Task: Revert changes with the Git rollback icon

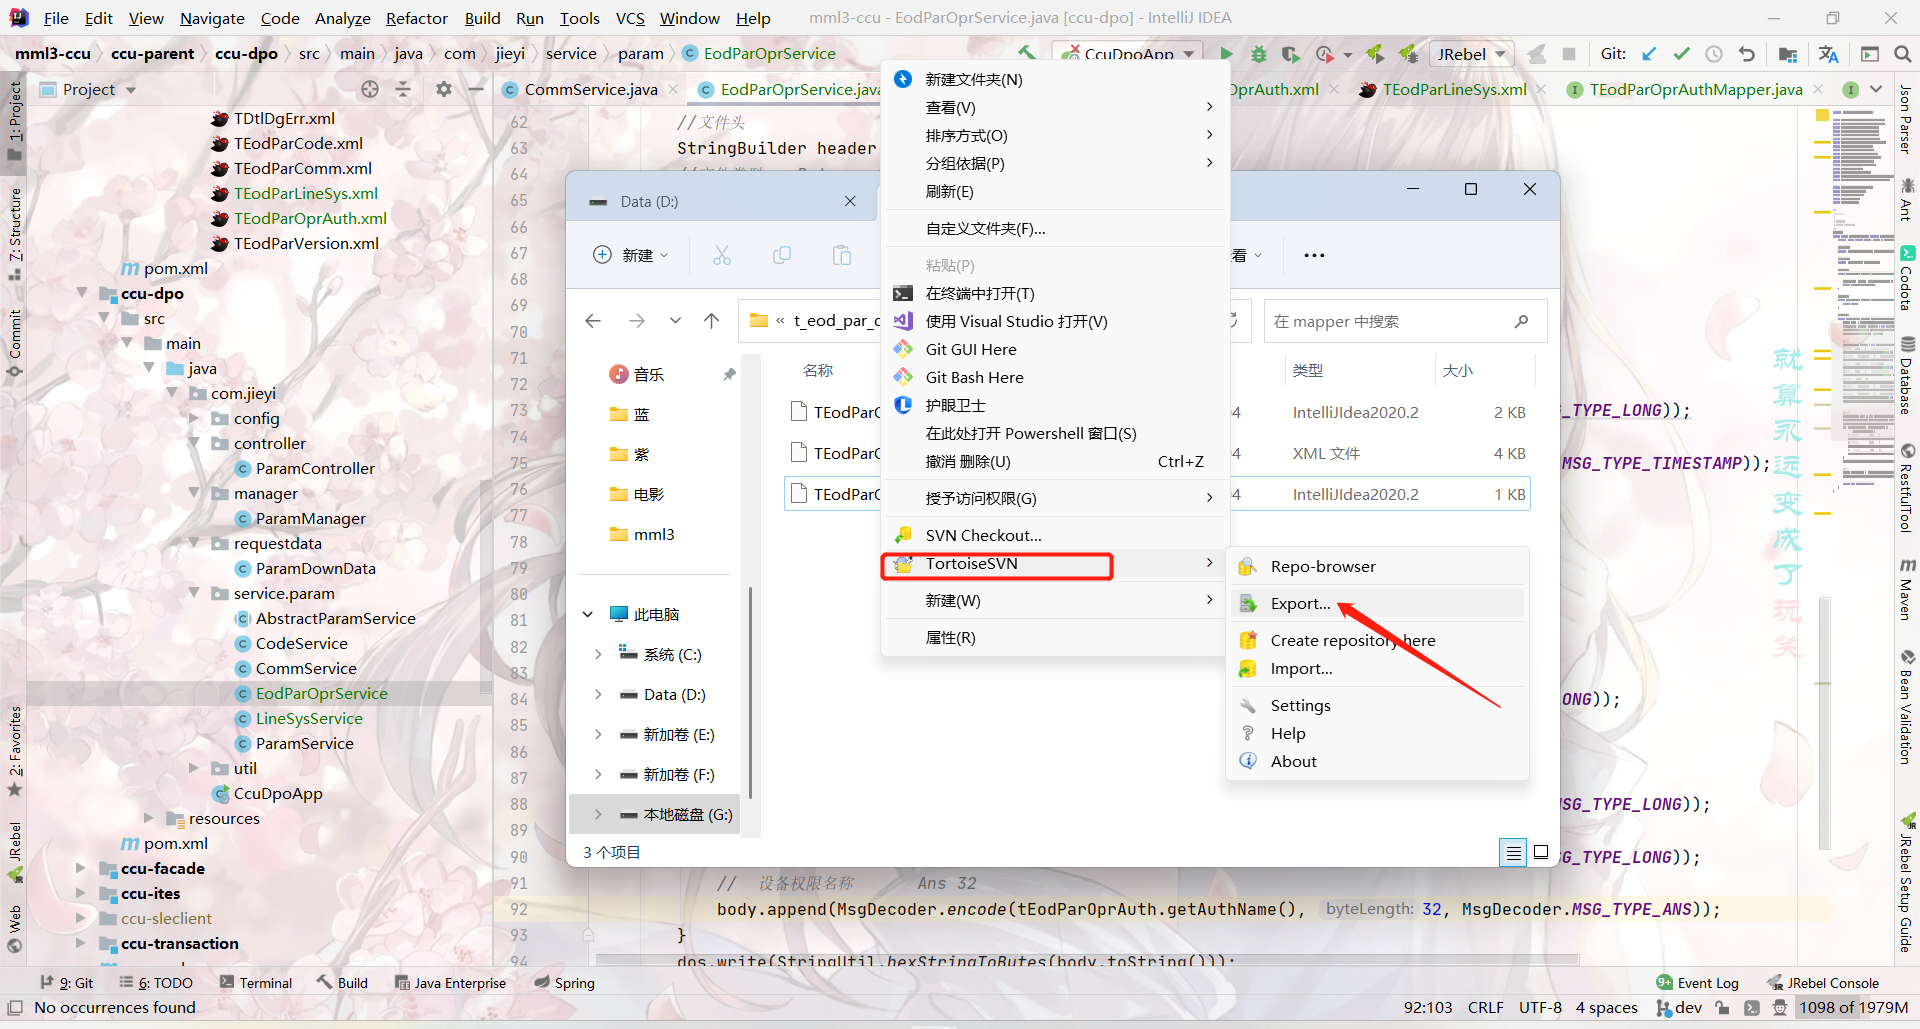Action: click(1746, 54)
